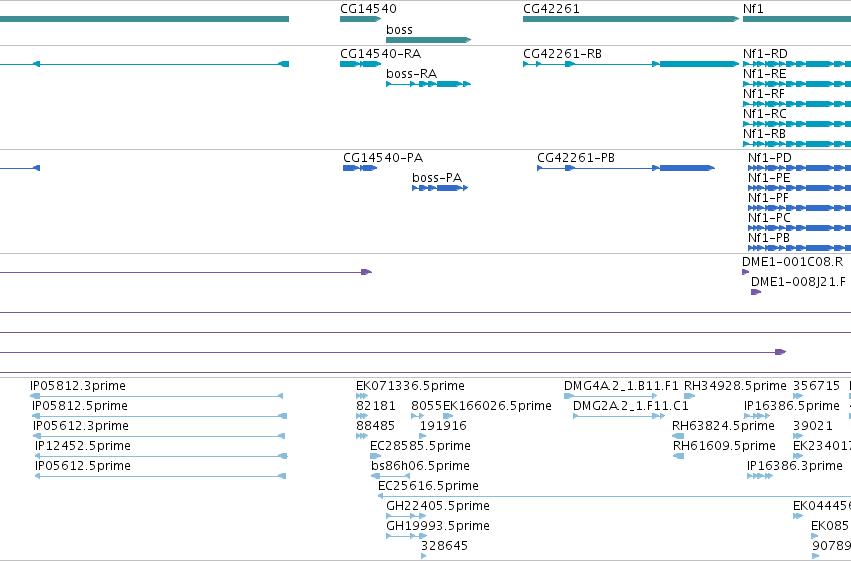Viewport: 851px width, 561px height.
Task: Select the IP05612.3prime EST feature
Action: click(159, 436)
